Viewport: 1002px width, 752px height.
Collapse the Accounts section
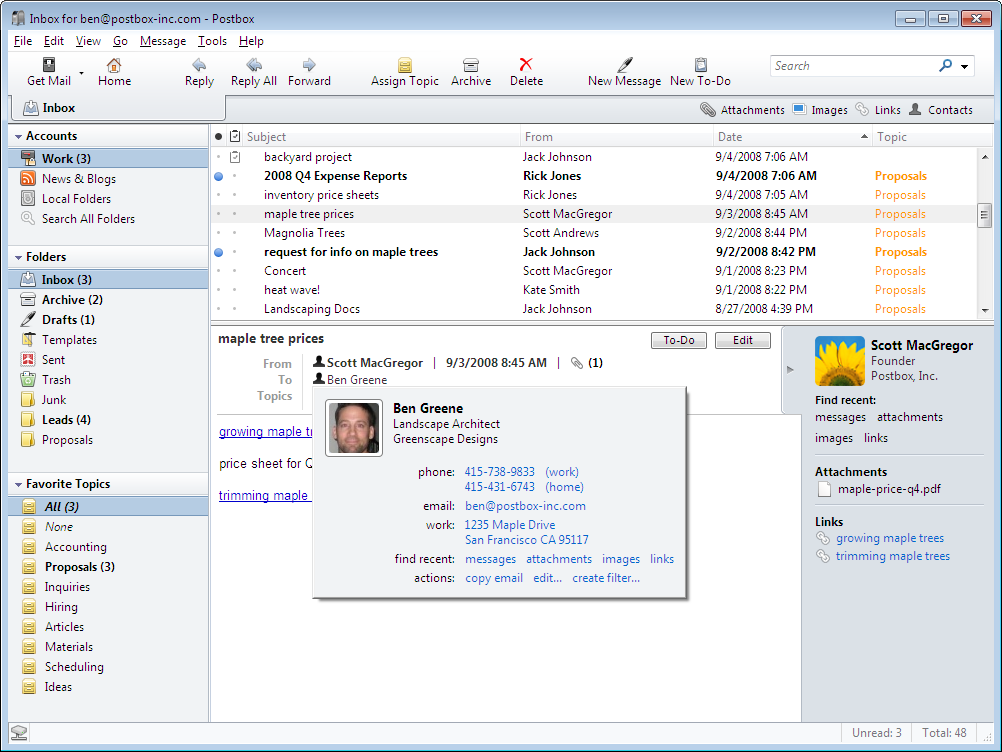pos(18,136)
